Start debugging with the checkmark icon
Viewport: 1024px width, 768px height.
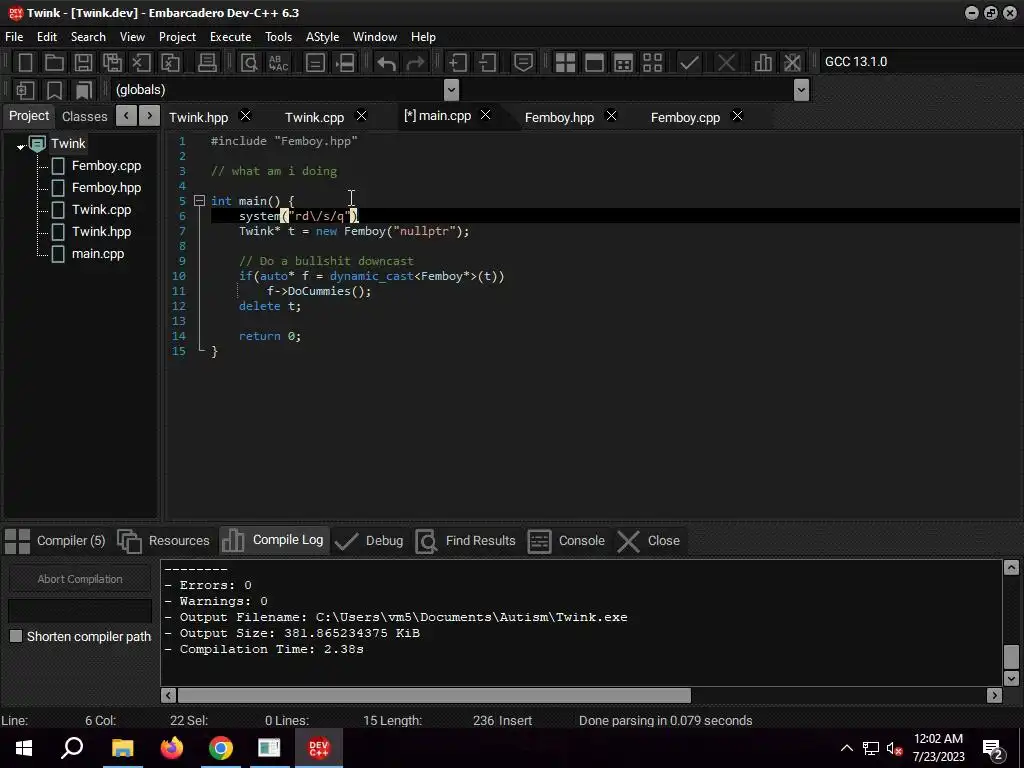pyautogui.click(x=688, y=63)
